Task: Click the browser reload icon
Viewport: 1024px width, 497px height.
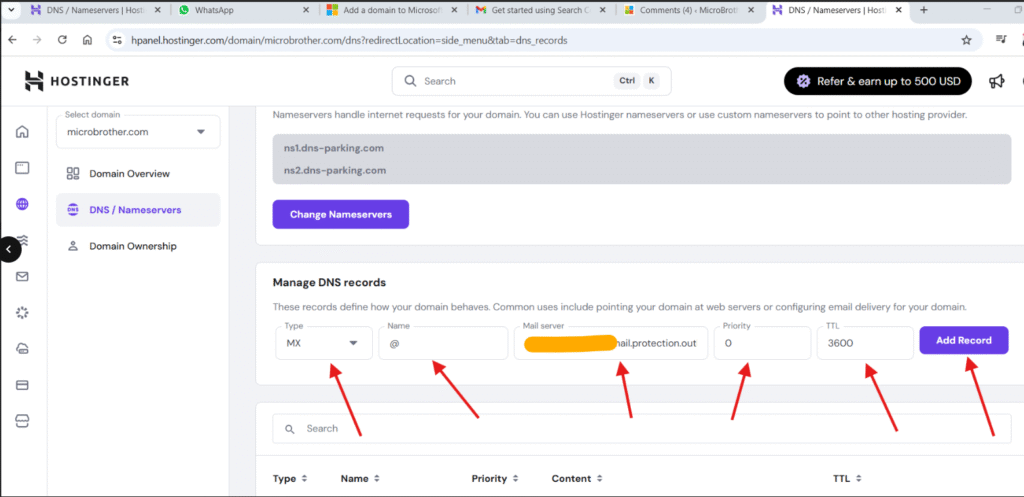Action: 62,40
